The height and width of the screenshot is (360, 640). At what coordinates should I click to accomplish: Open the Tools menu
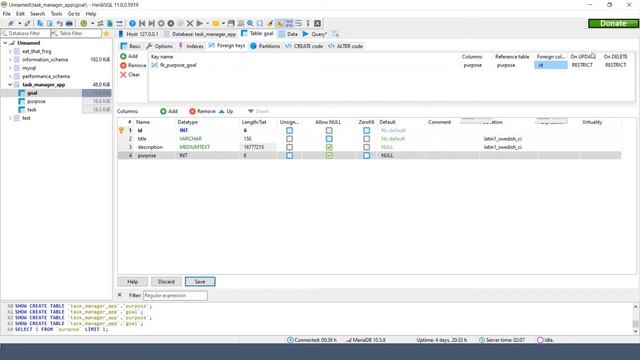click(56, 13)
